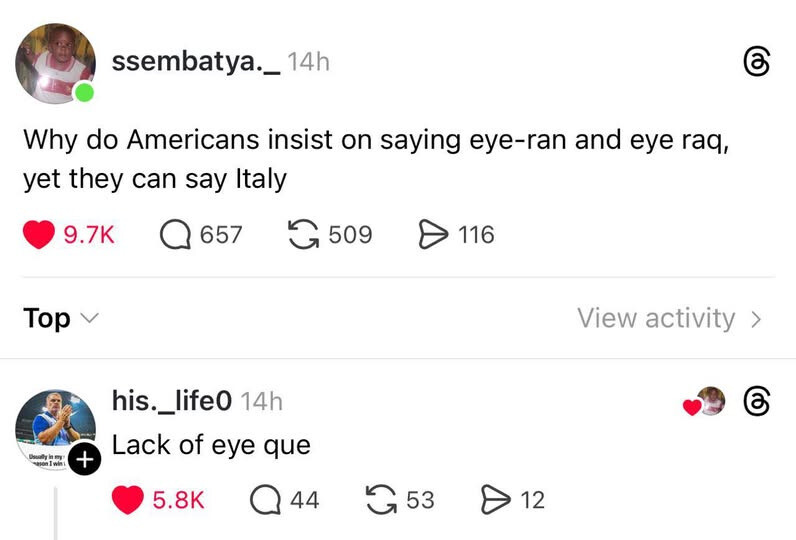Unlike the ssembatya._ post via red heart
The image size is (796, 540).
(x=39, y=234)
